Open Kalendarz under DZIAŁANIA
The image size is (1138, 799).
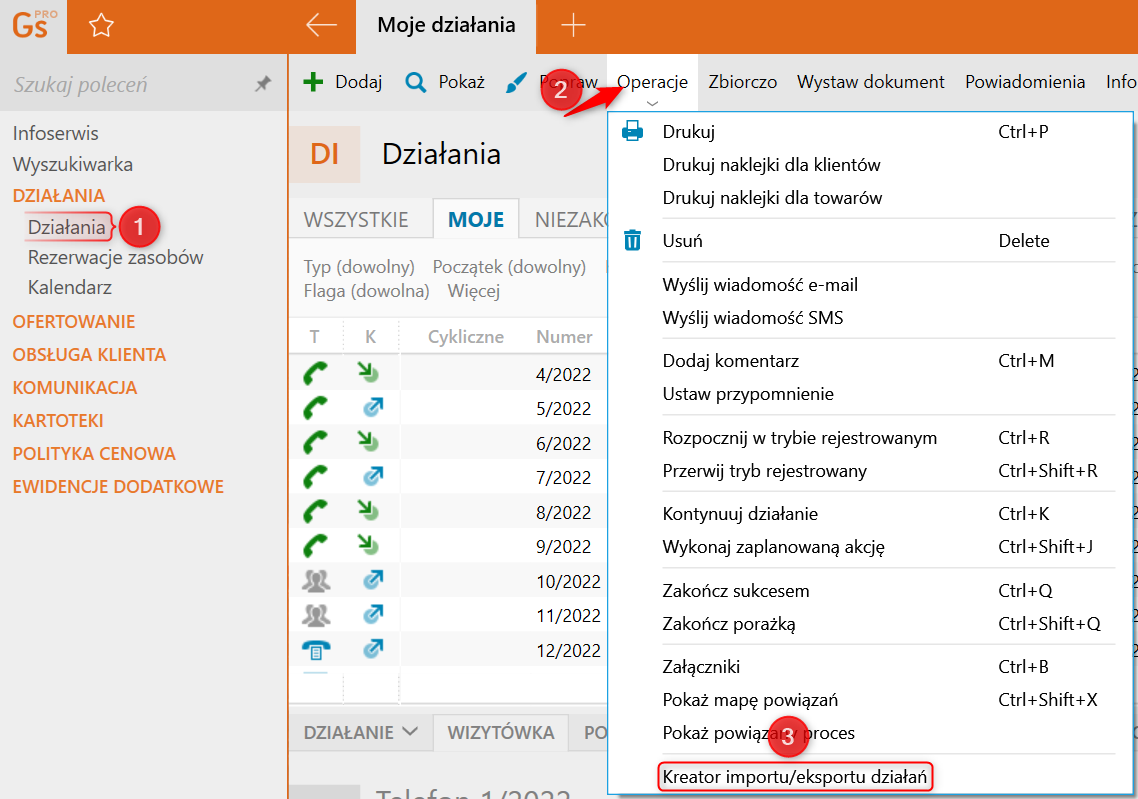coord(70,287)
